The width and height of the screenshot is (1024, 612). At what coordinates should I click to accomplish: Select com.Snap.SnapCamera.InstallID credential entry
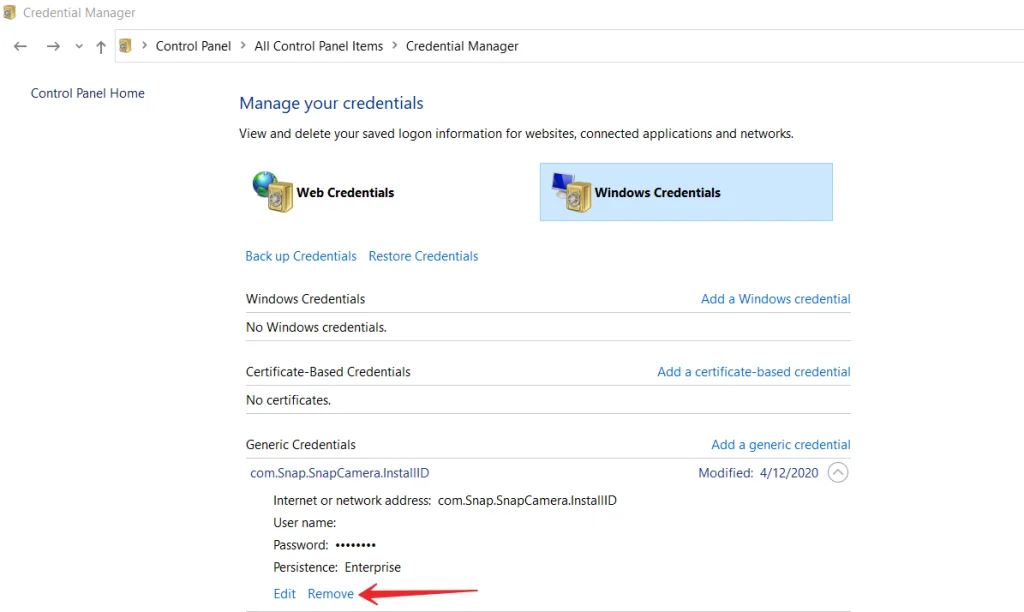[x=340, y=473]
